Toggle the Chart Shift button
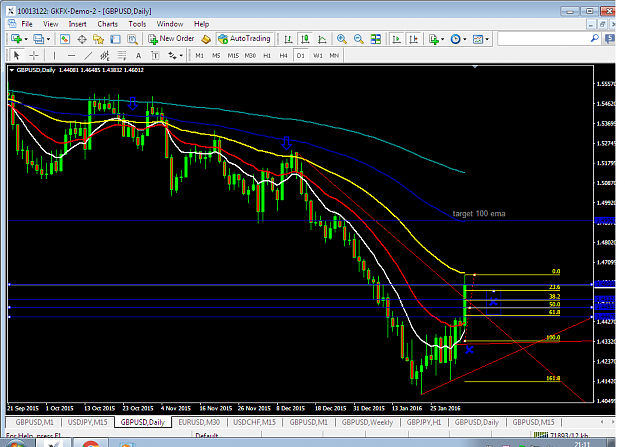Image resolution: width=625 pixels, height=447 pixels. (x=414, y=39)
